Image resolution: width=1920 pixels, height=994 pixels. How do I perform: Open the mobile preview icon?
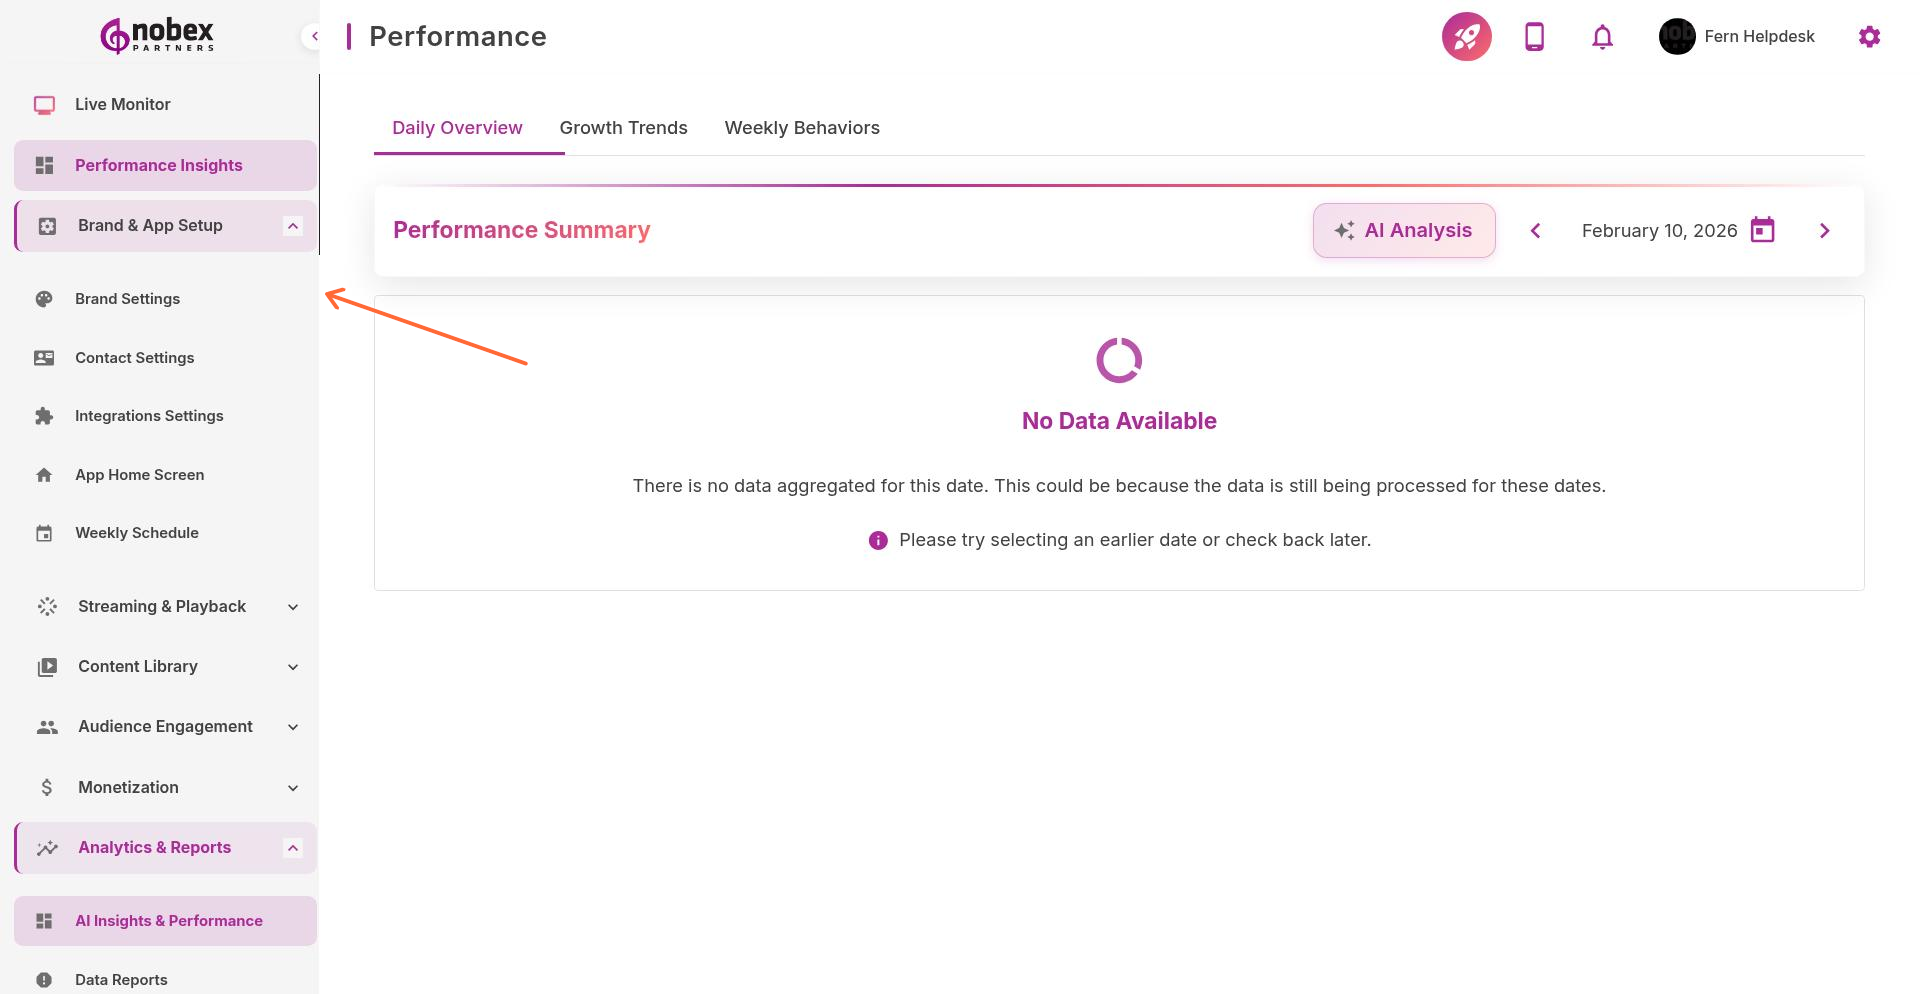(1533, 36)
